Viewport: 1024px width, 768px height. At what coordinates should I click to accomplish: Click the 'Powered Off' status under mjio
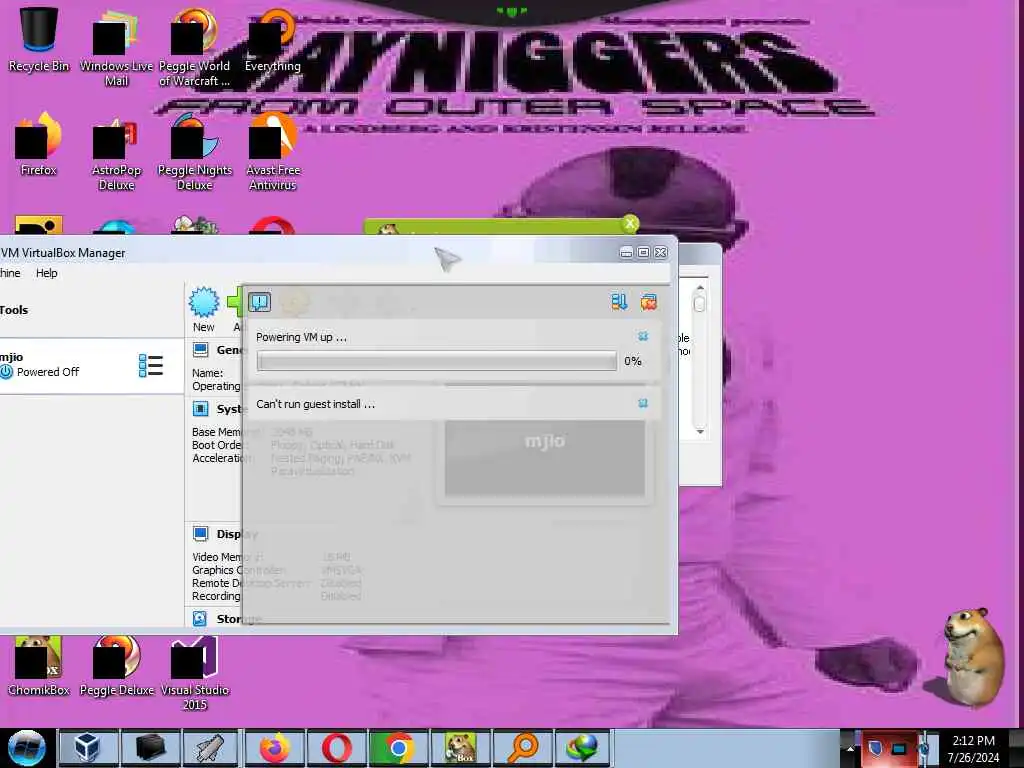click(48, 372)
